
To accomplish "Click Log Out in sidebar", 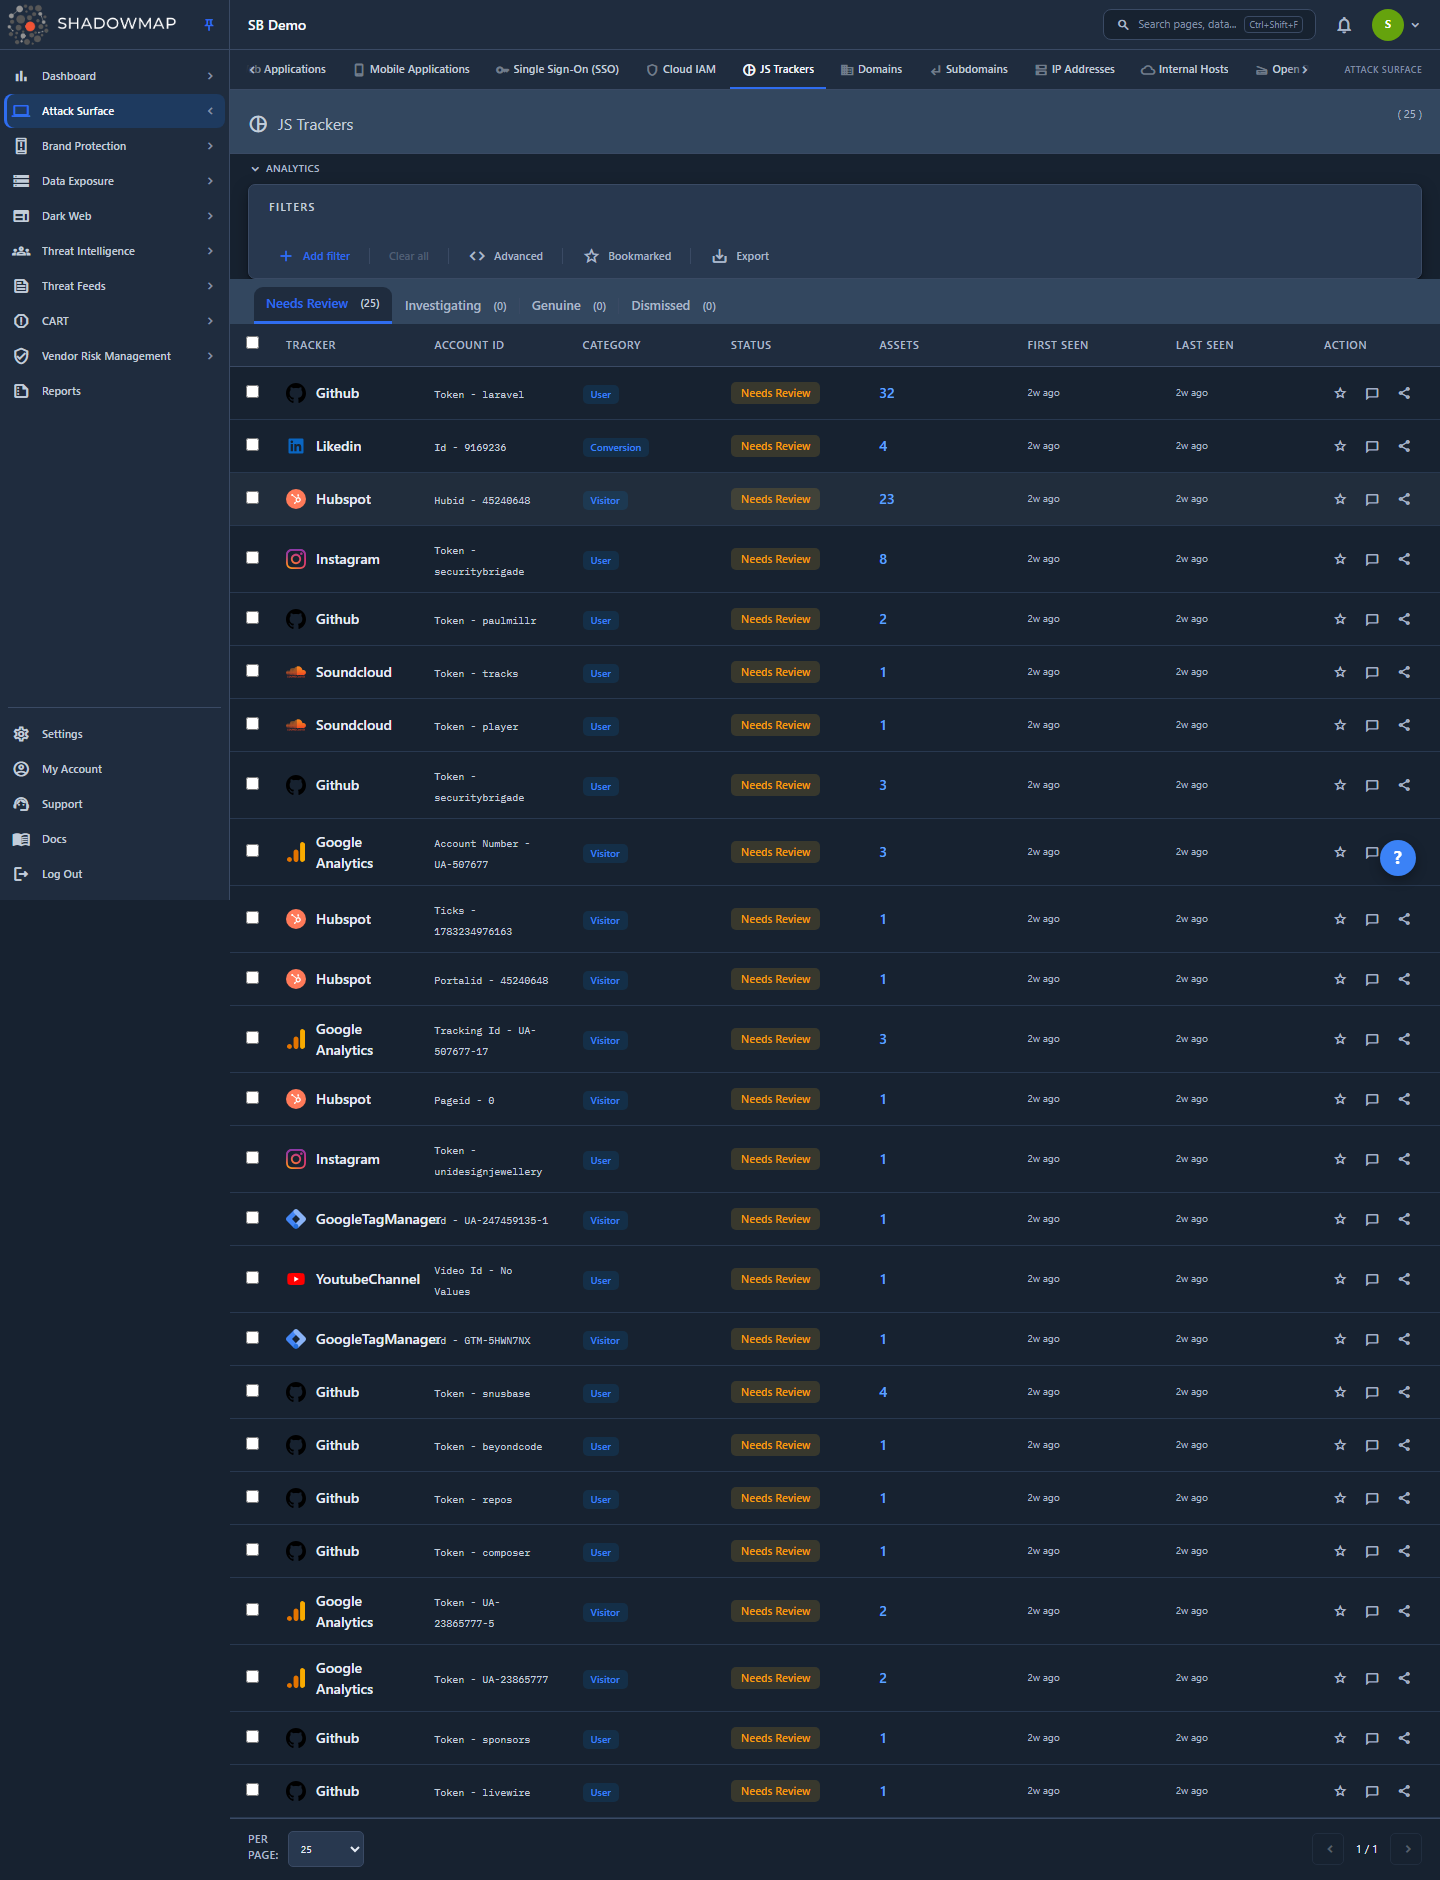I will click(62, 874).
